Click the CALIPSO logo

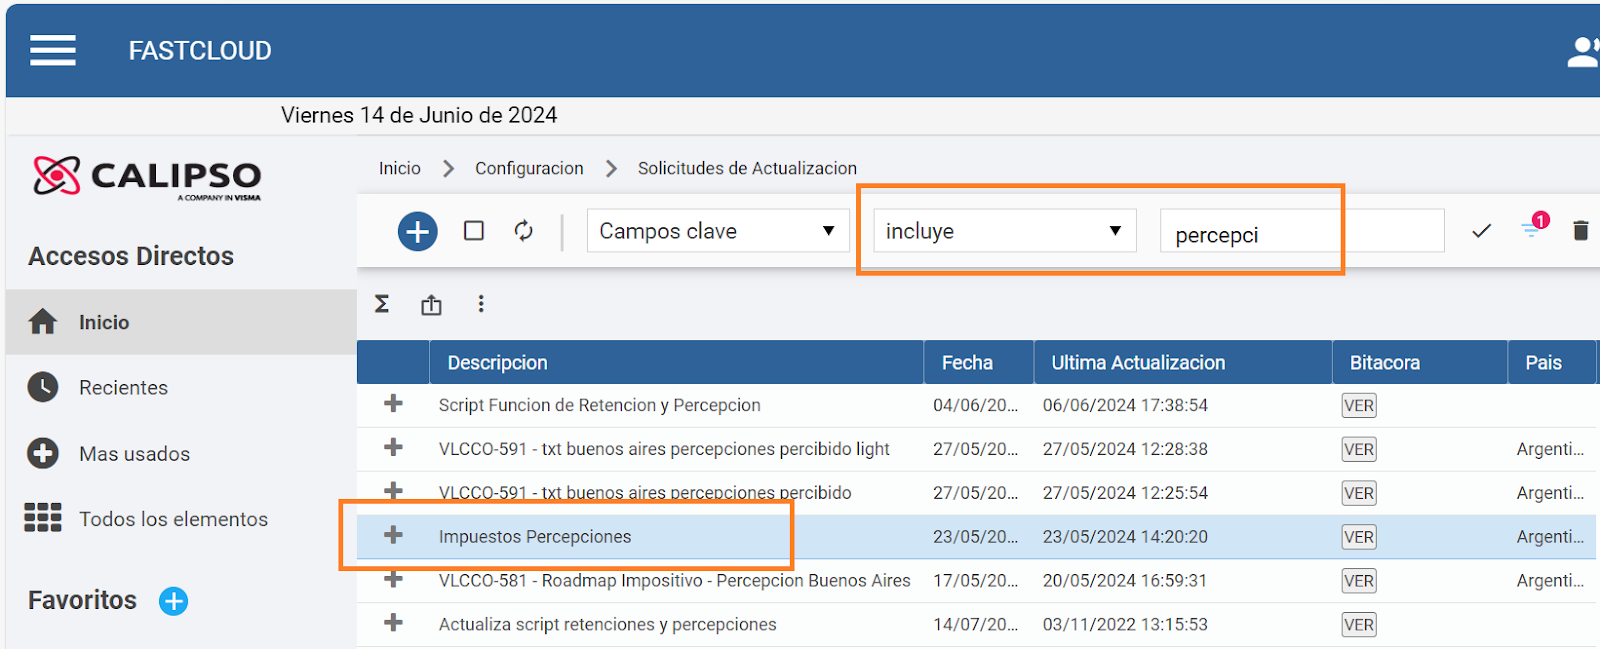tap(147, 177)
